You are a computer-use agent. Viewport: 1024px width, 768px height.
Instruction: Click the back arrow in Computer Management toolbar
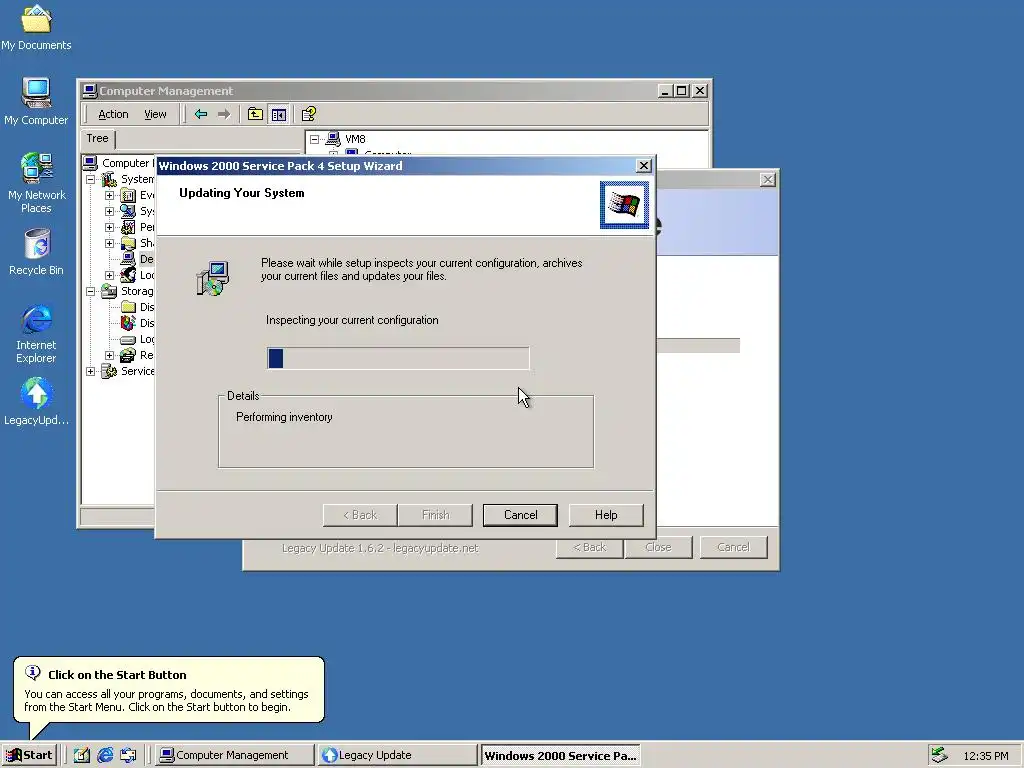point(200,114)
